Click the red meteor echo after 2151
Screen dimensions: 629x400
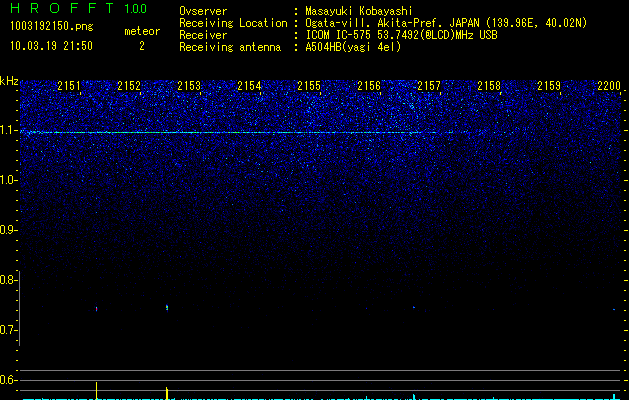click(x=96, y=309)
